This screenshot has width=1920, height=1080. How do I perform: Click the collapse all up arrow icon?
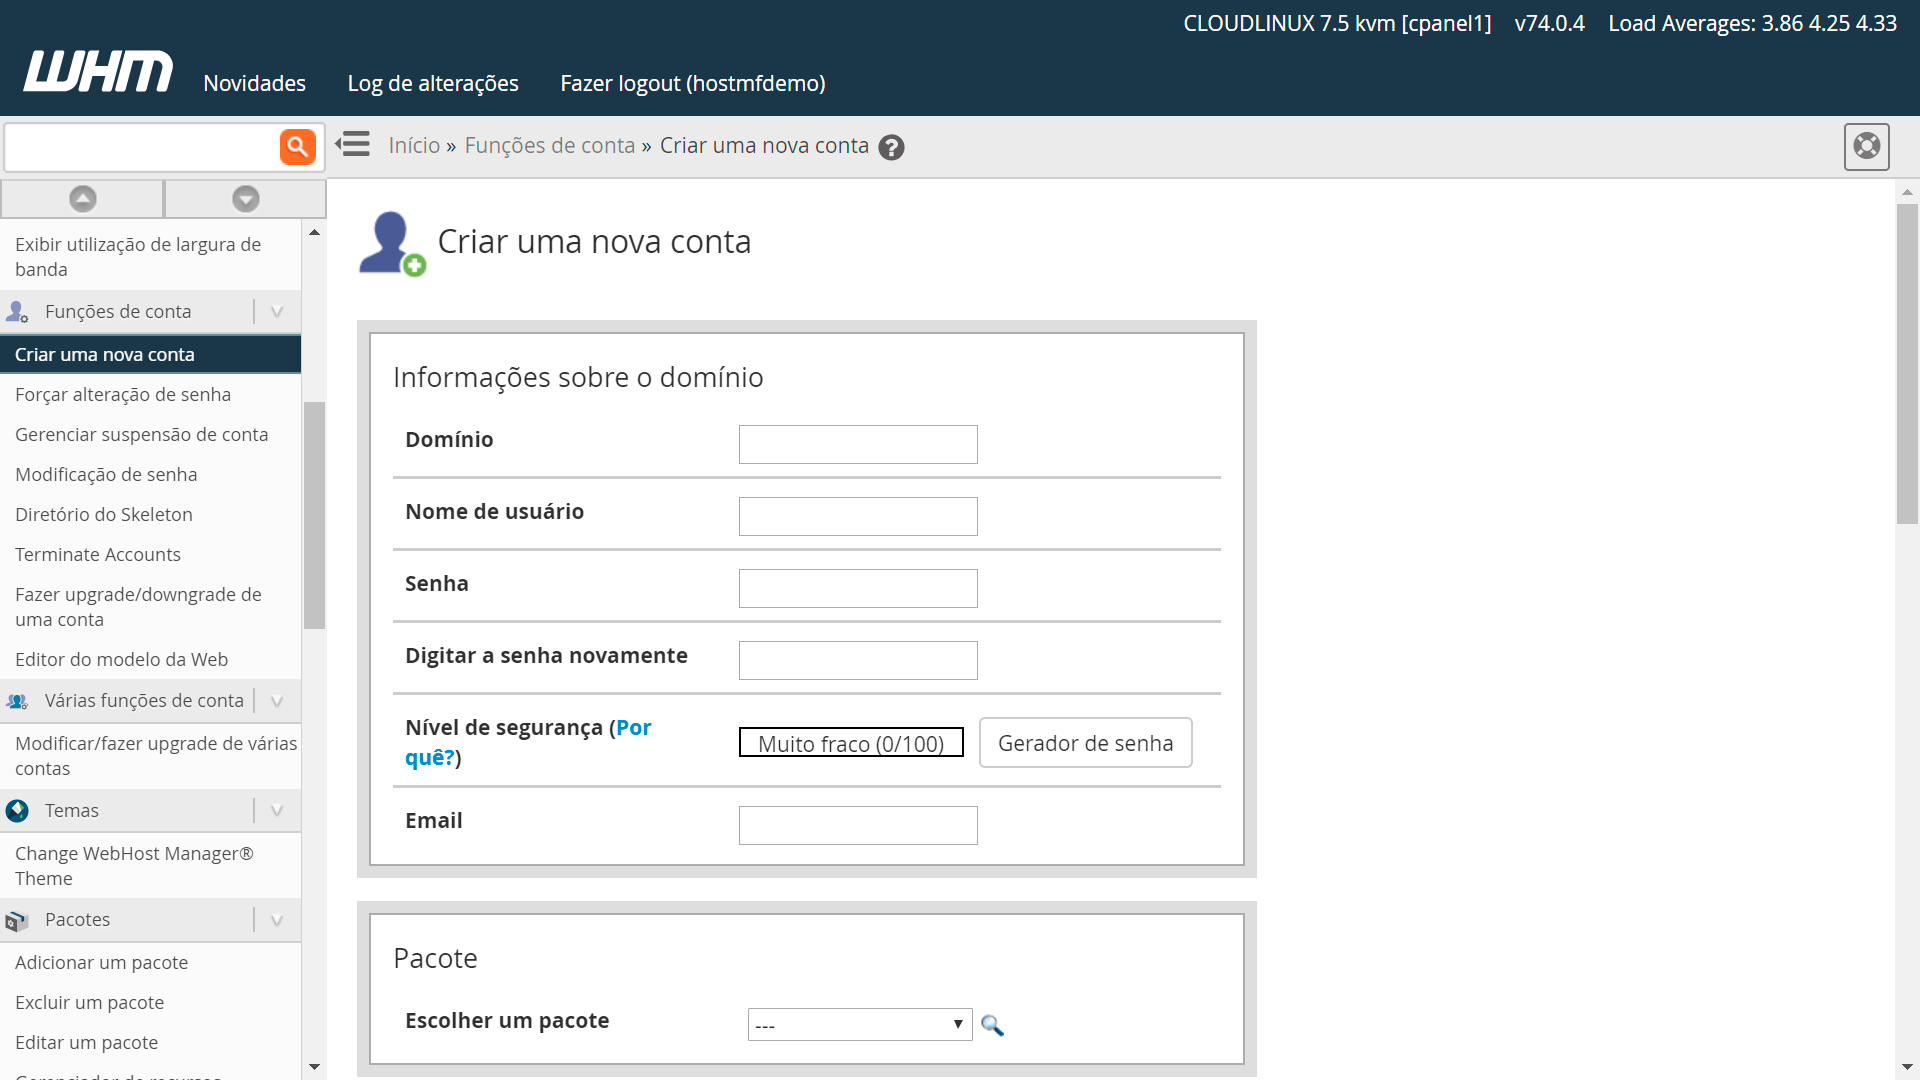point(83,199)
